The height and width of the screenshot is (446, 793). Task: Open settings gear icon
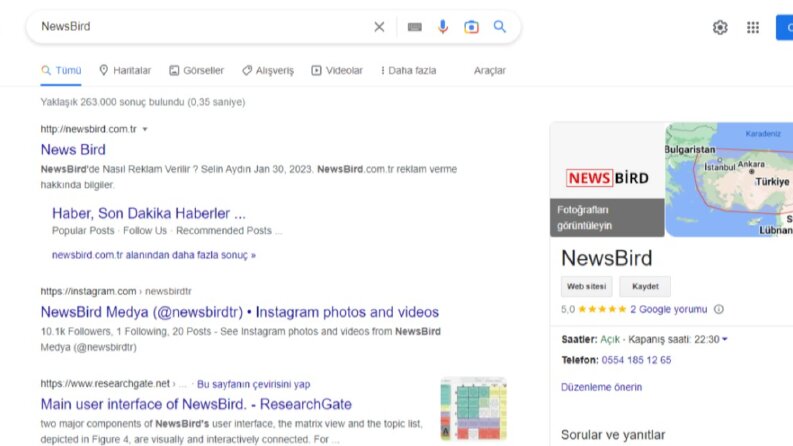[720, 27]
